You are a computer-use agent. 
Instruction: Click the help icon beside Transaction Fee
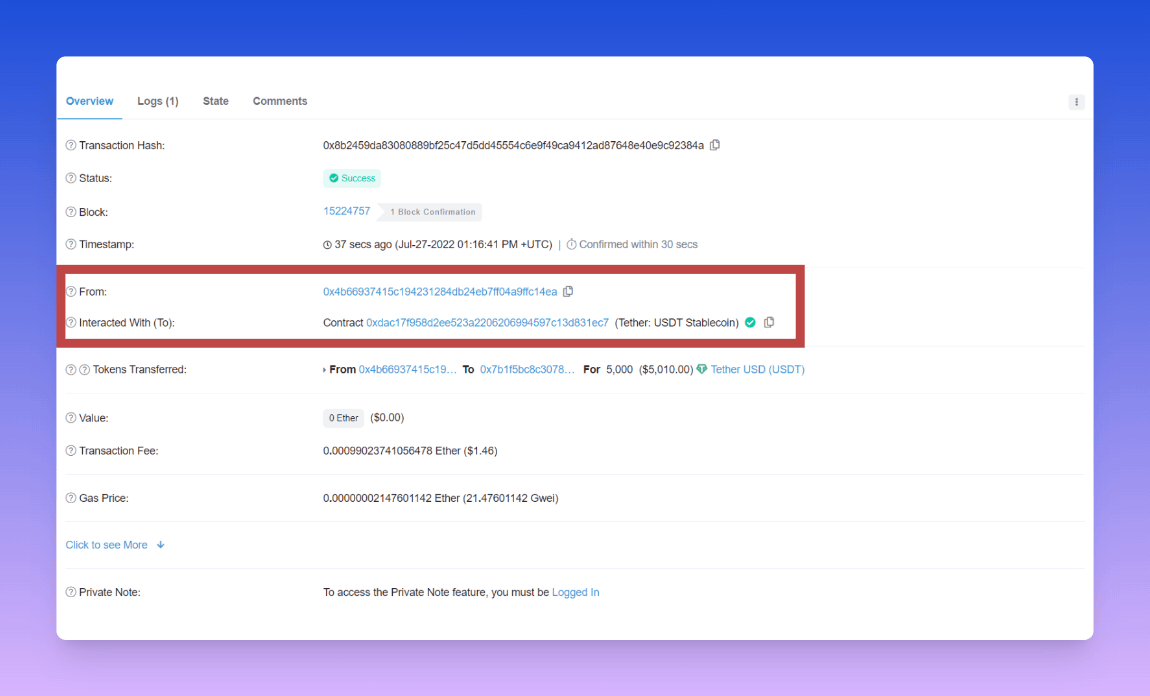71,451
